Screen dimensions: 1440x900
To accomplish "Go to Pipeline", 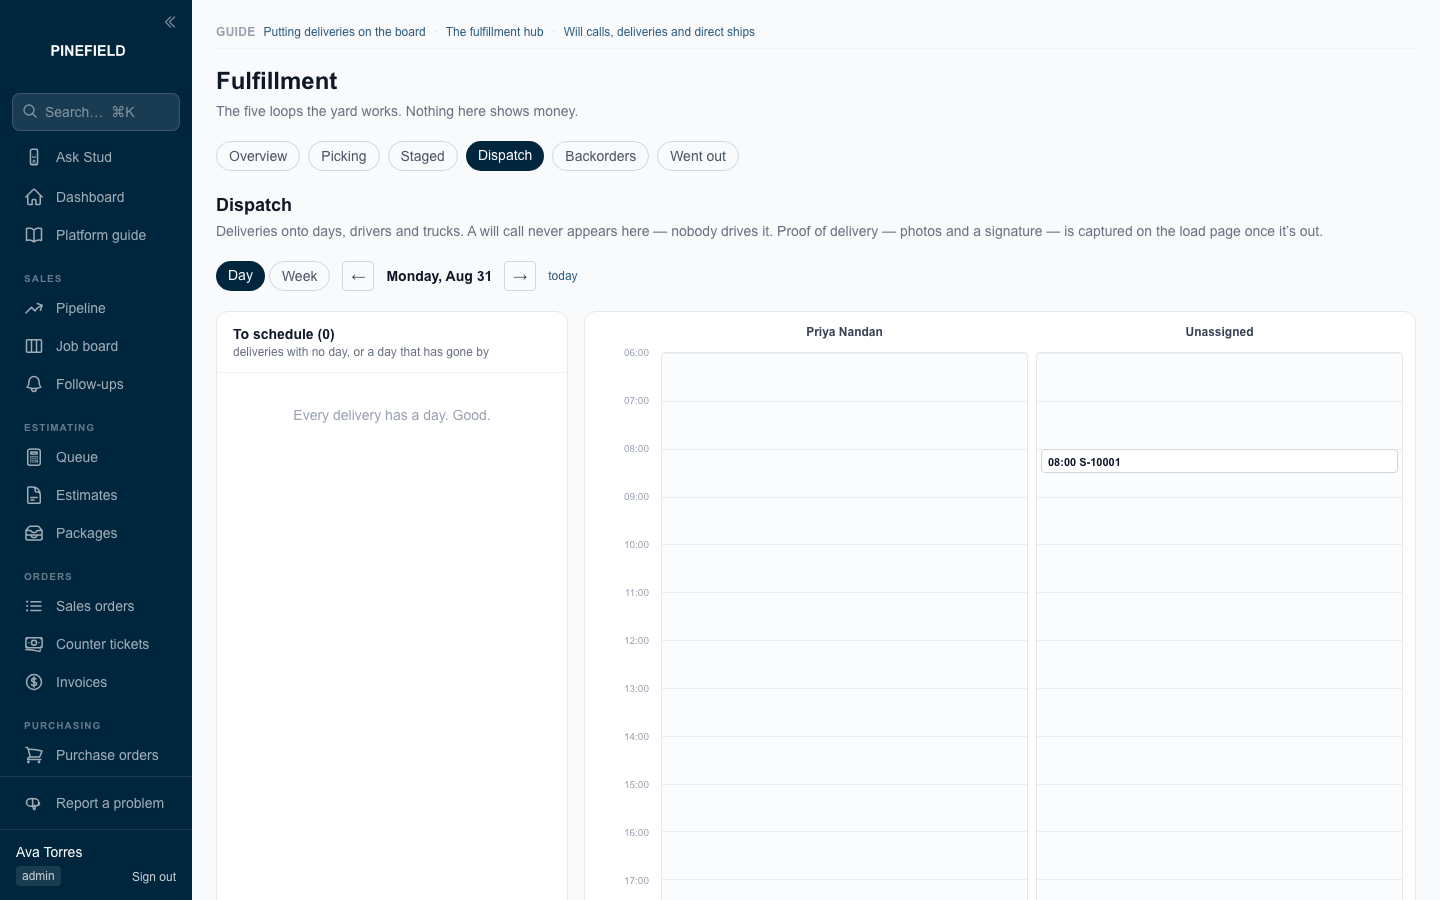I will pos(96,308).
